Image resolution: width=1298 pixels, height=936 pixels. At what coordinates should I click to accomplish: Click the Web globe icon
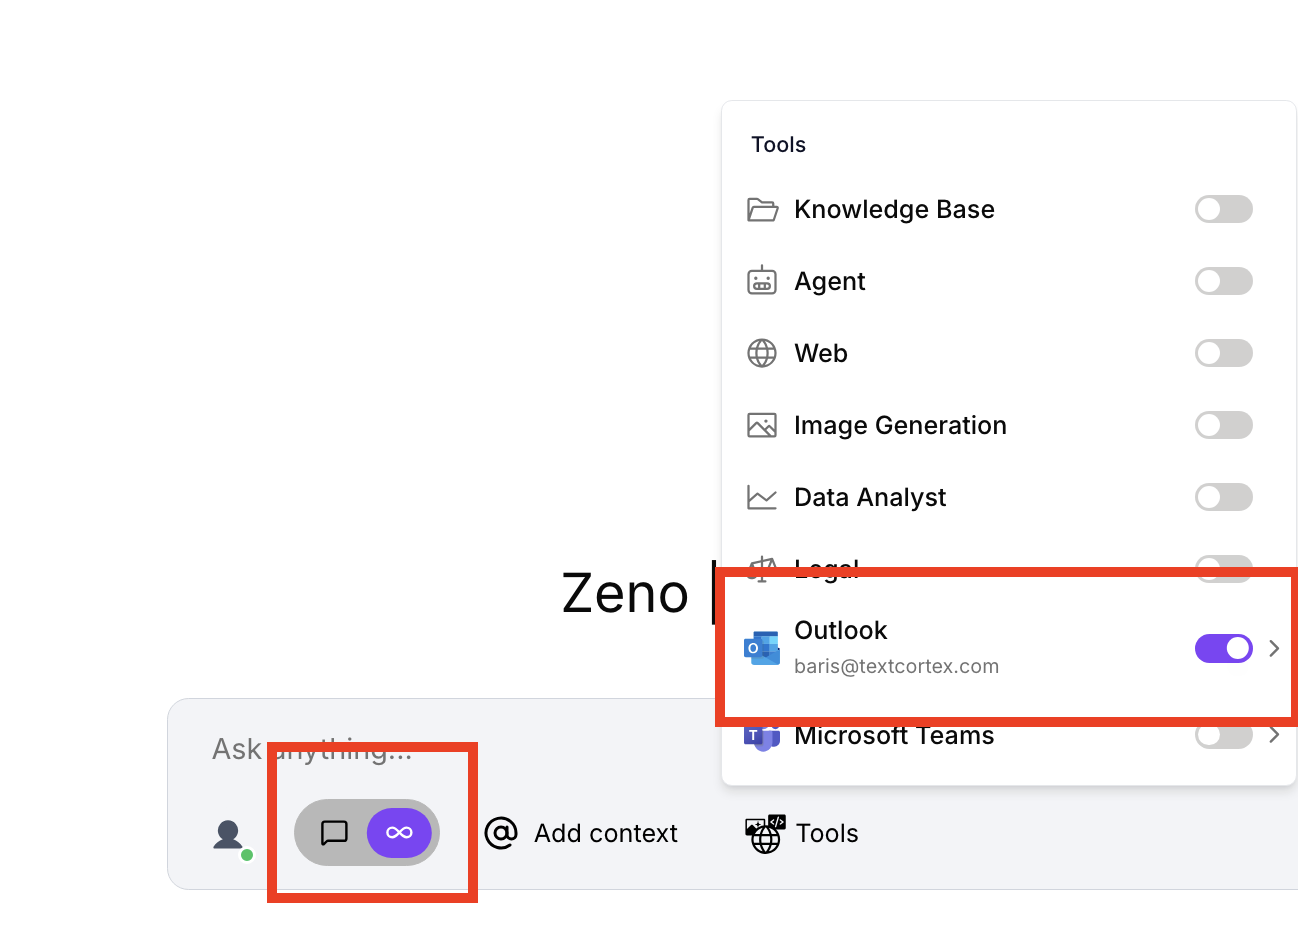(x=762, y=353)
